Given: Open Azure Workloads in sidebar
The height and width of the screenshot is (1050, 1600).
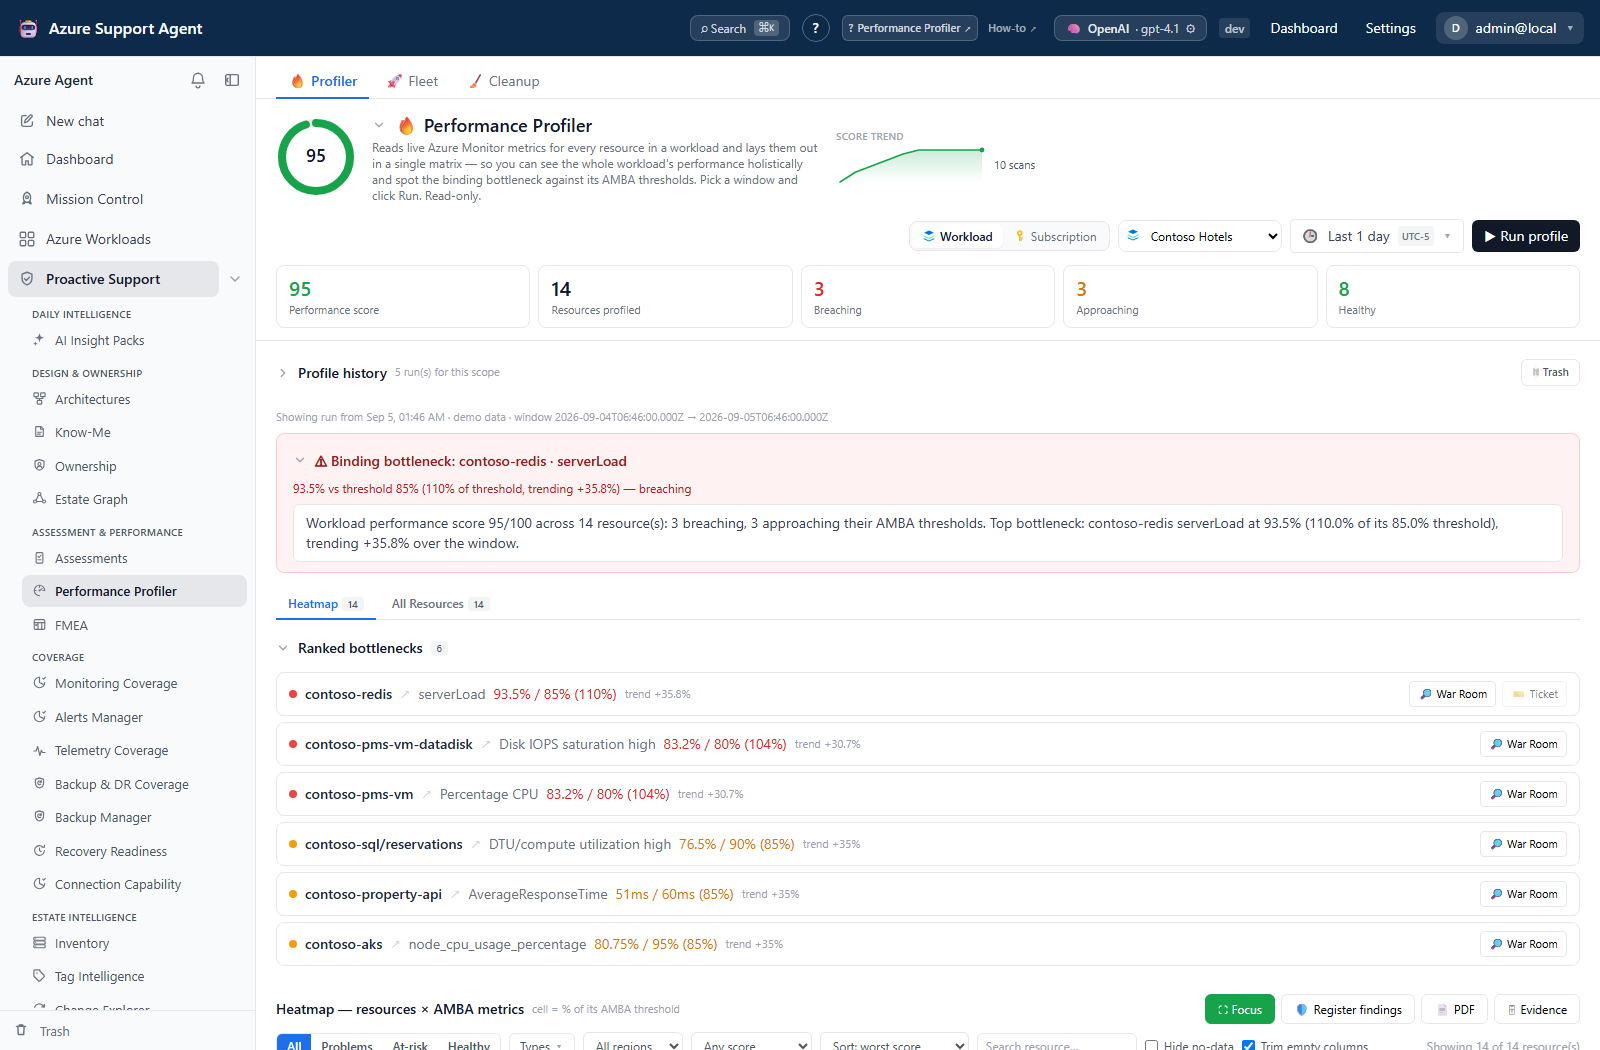Looking at the screenshot, I should (x=98, y=239).
